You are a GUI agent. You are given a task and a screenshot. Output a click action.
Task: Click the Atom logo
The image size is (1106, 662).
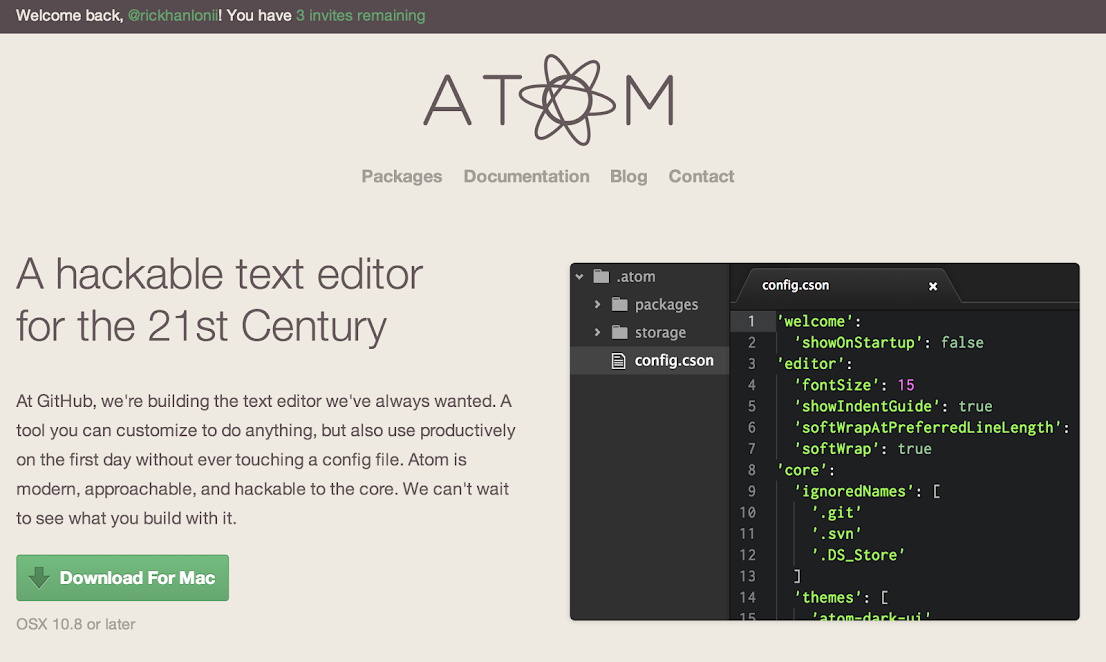coord(549,100)
